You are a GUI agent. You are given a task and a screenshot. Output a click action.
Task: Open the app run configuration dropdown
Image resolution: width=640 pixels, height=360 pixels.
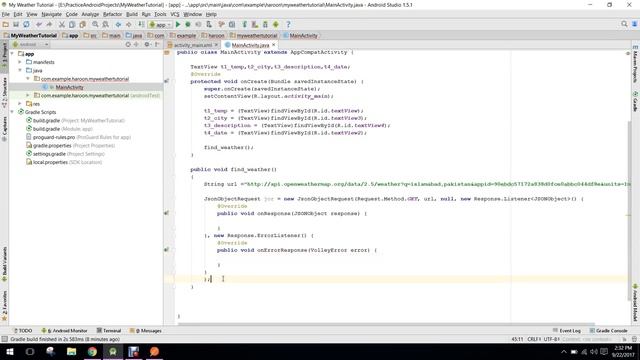tap(160, 24)
